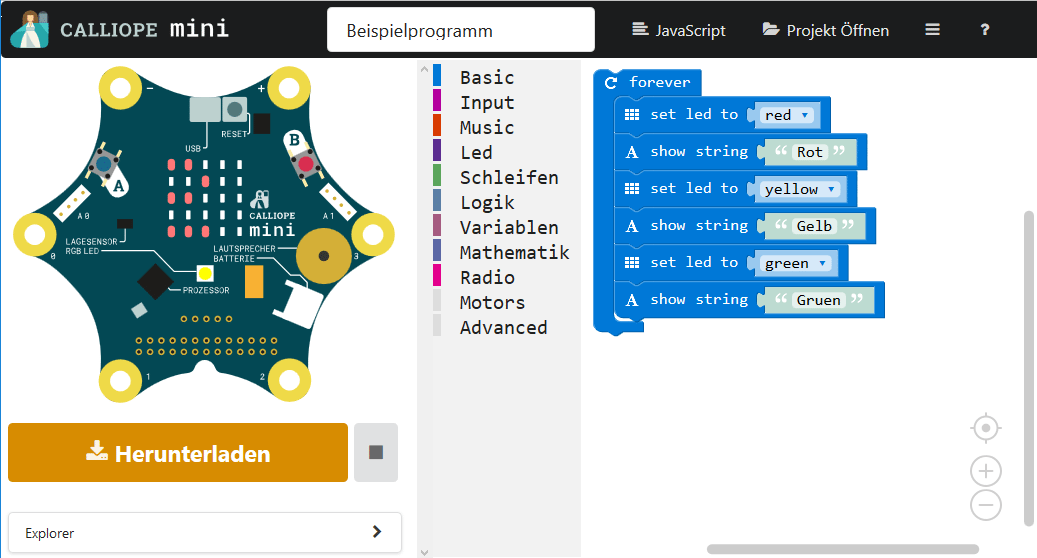
Task: Click the workspace horizontal scrollbar
Action: coord(843,549)
